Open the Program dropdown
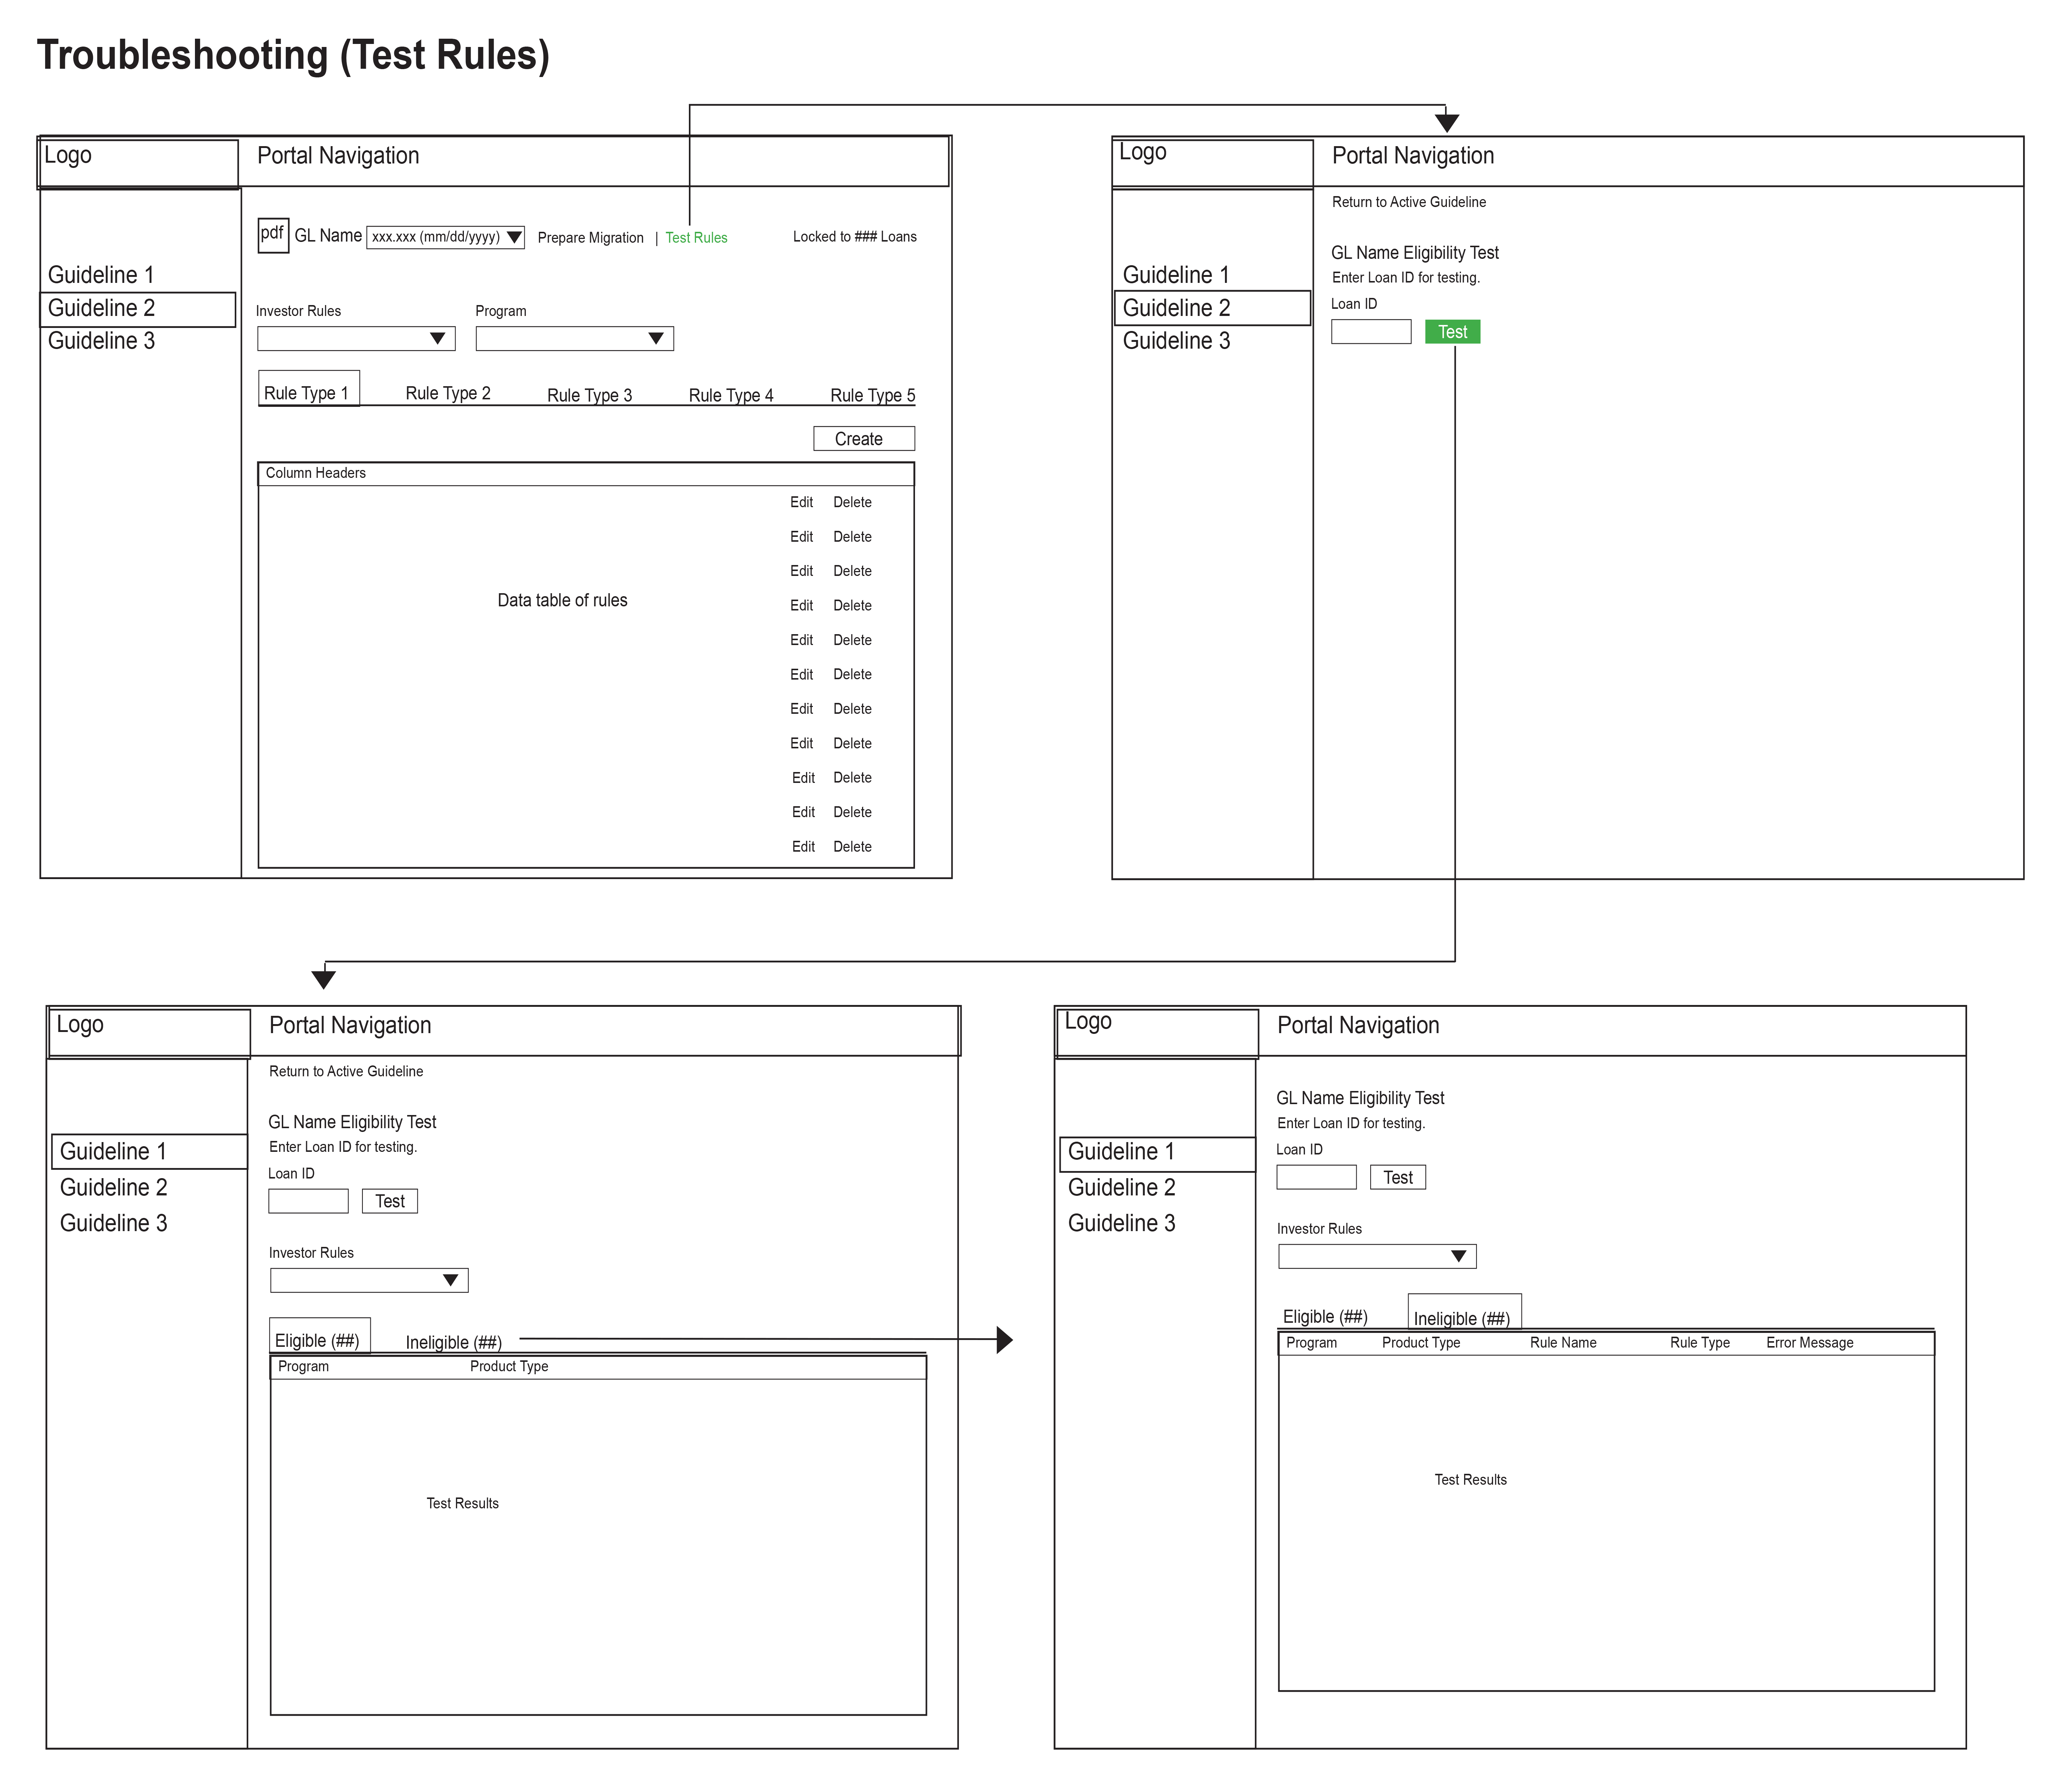 [575, 339]
